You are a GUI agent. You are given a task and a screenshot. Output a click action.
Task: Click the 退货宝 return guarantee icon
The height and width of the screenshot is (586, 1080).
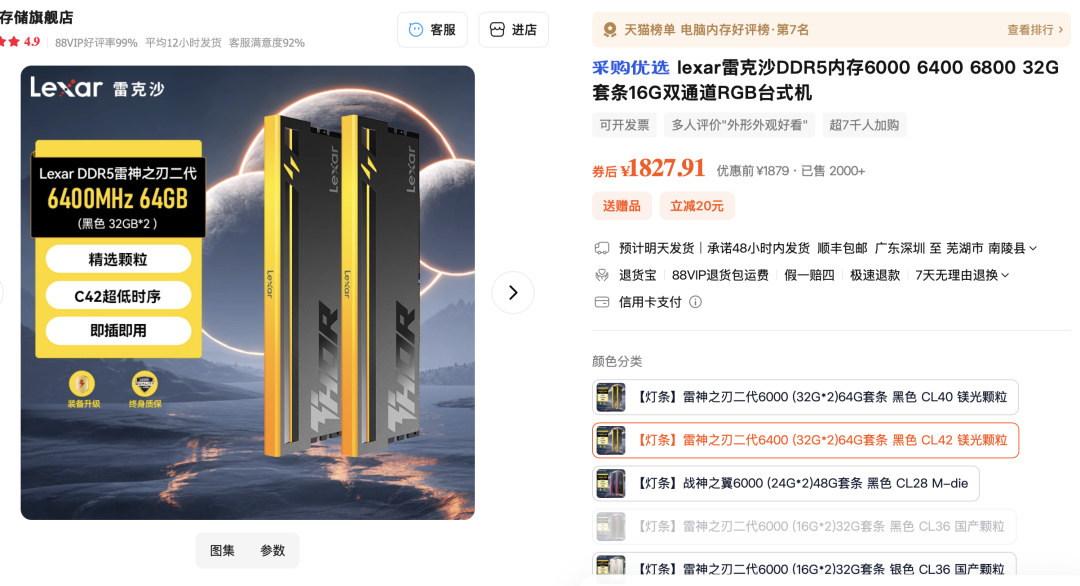[x=602, y=275]
